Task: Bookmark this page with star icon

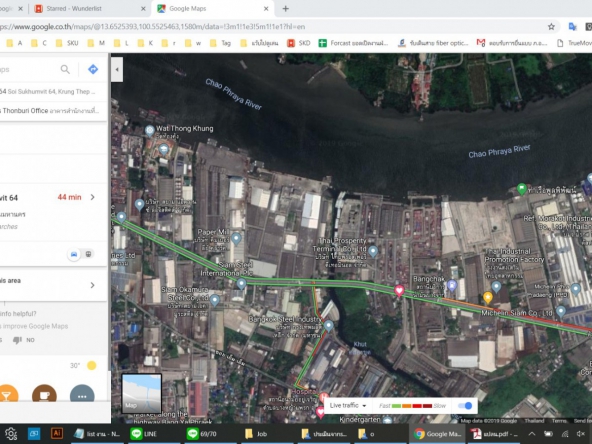Action: 551,27
